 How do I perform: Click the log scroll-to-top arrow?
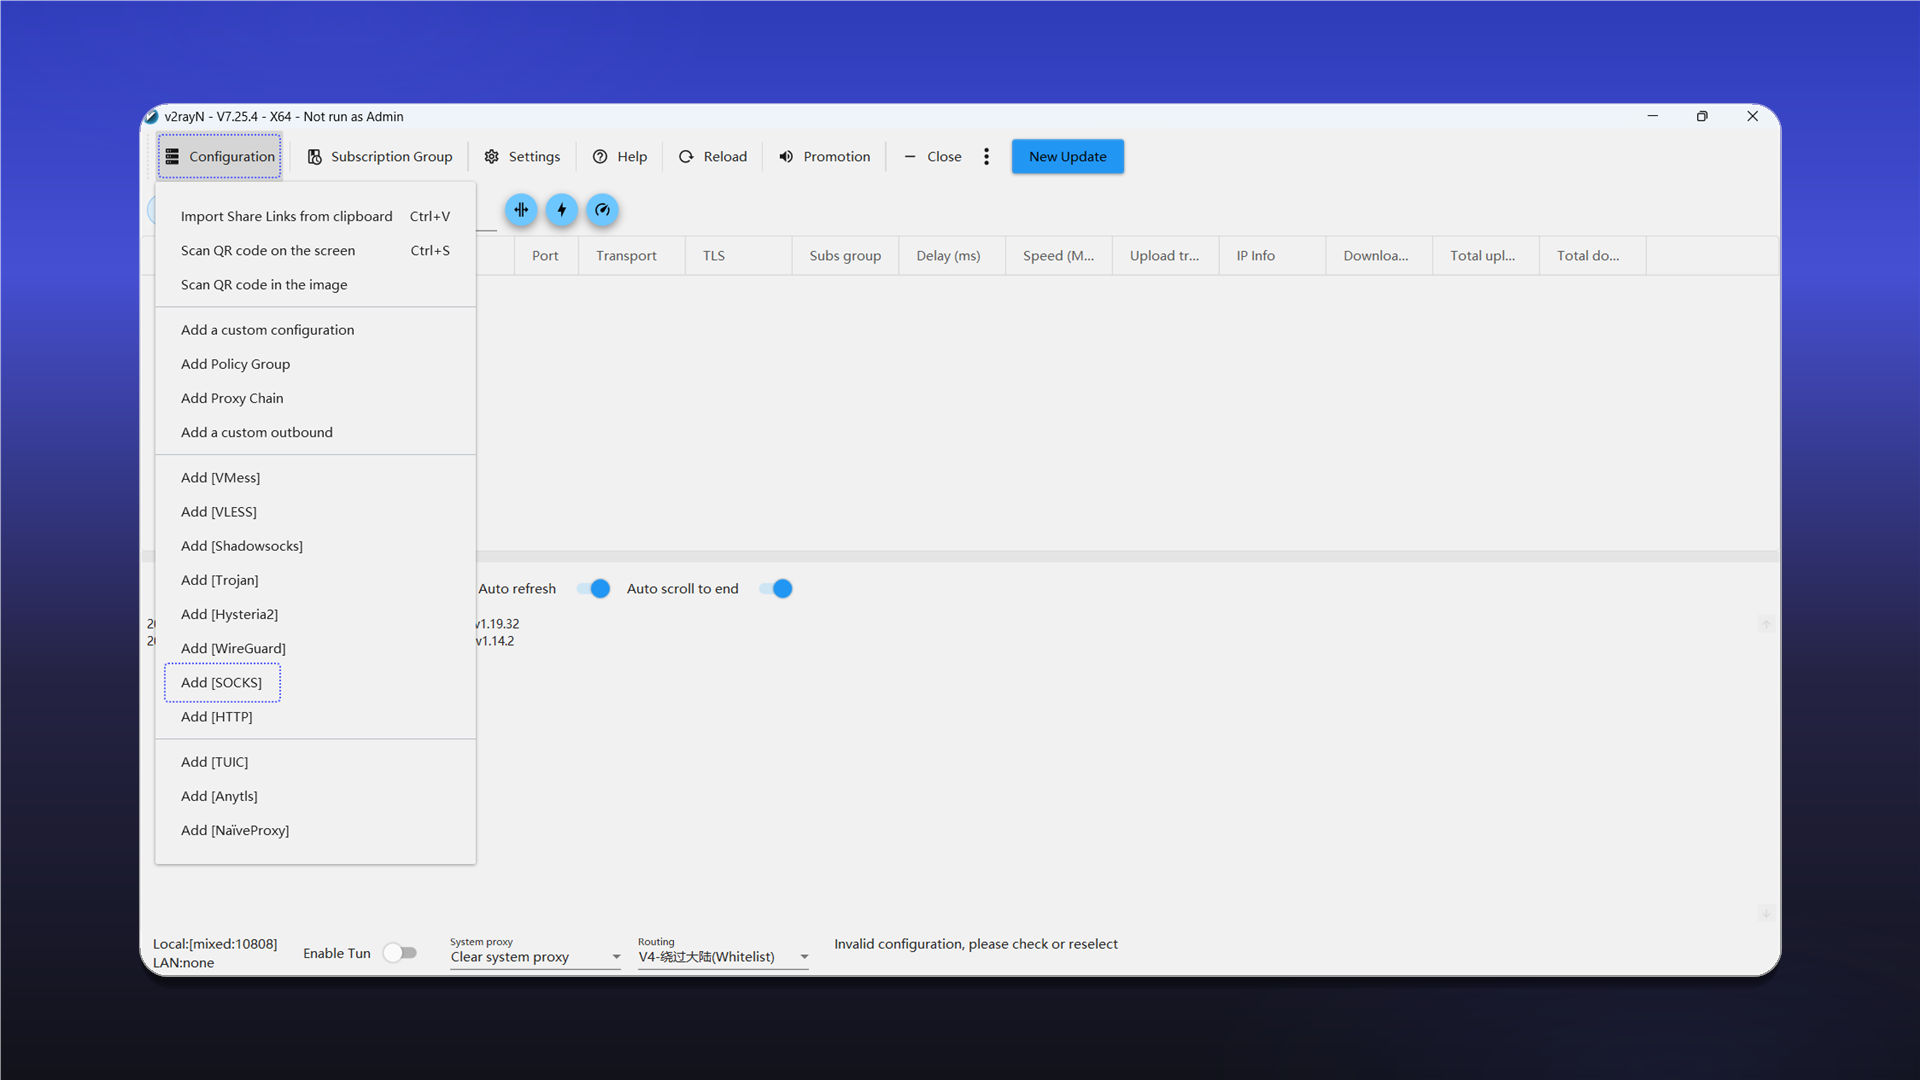click(1766, 625)
